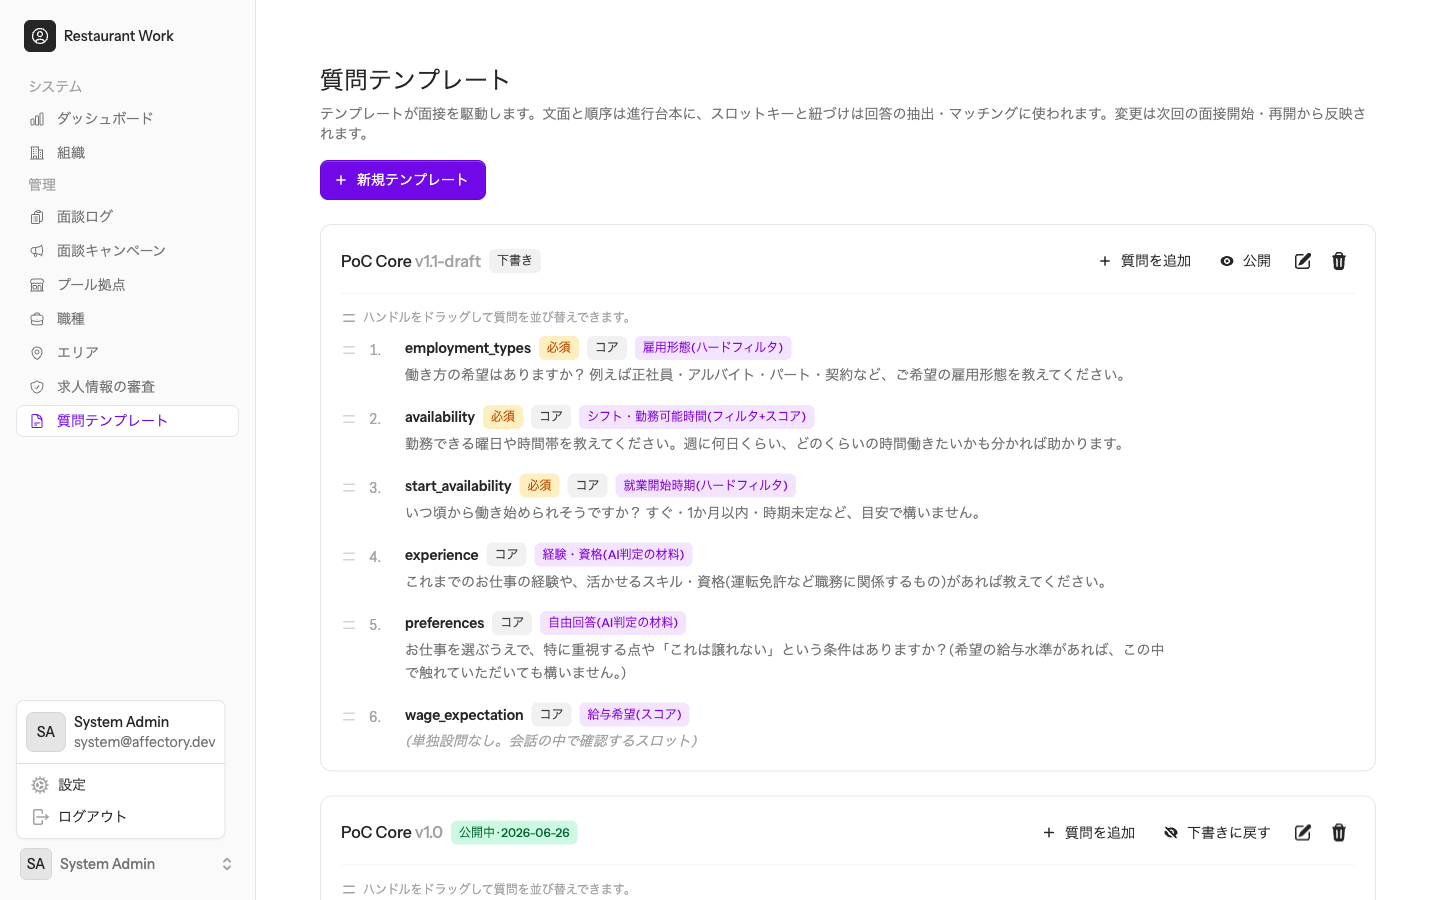Click the 質問テンプレート document icon

point(37,421)
